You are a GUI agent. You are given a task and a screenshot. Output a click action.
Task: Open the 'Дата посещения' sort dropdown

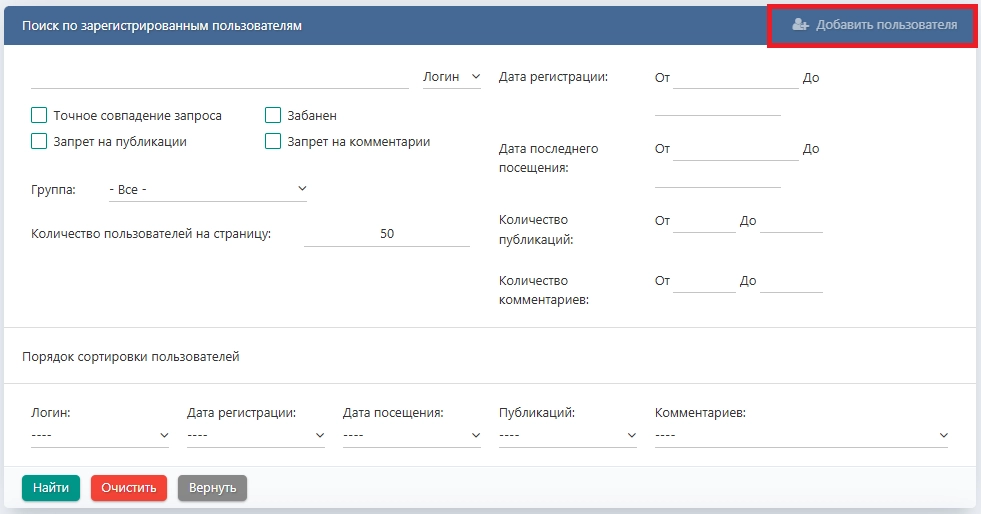click(412, 435)
